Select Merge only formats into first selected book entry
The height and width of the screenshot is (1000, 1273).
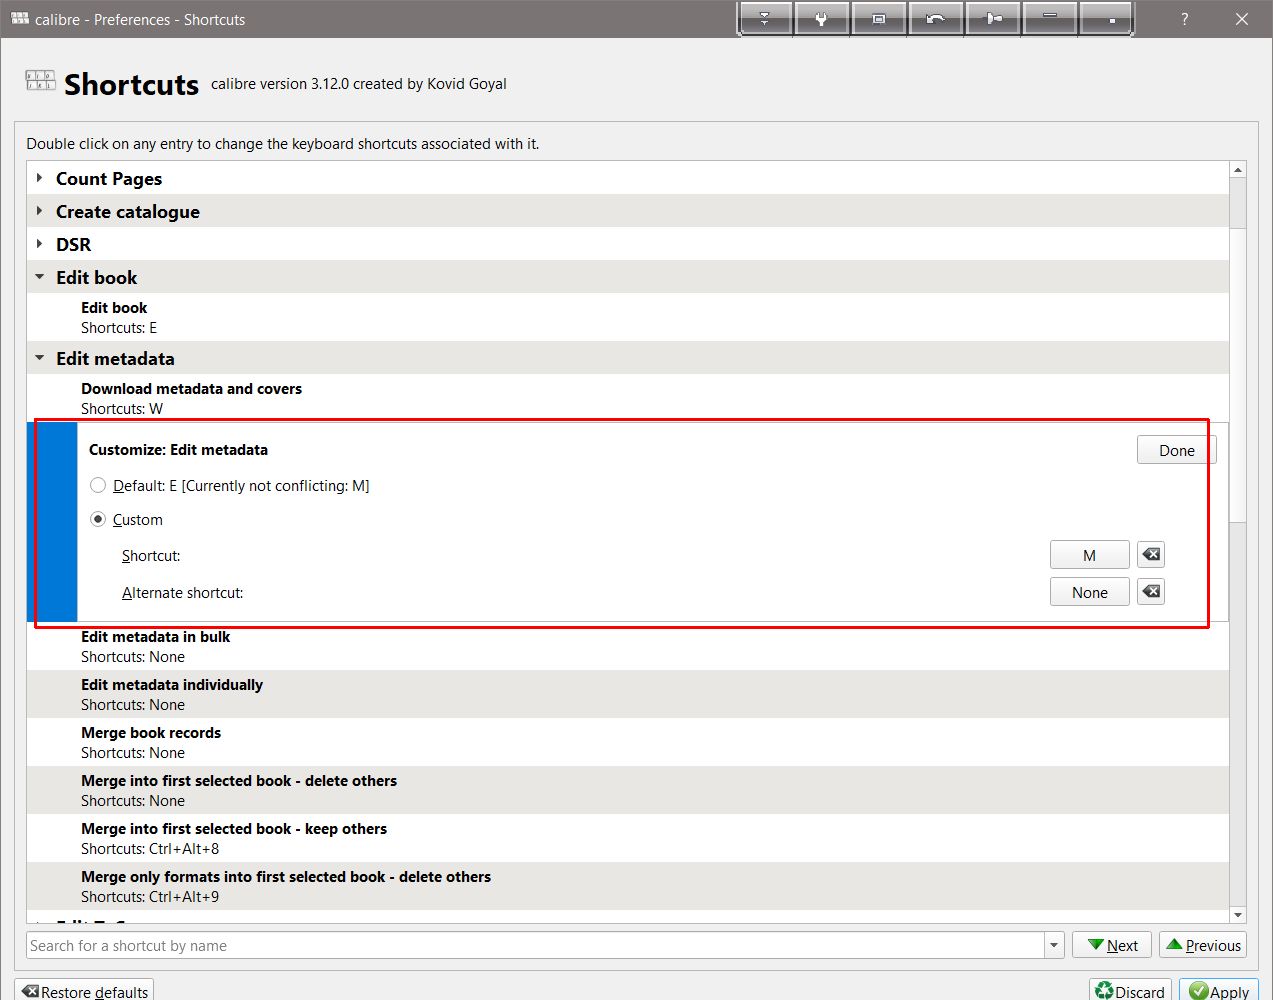[x=628, y=886]
